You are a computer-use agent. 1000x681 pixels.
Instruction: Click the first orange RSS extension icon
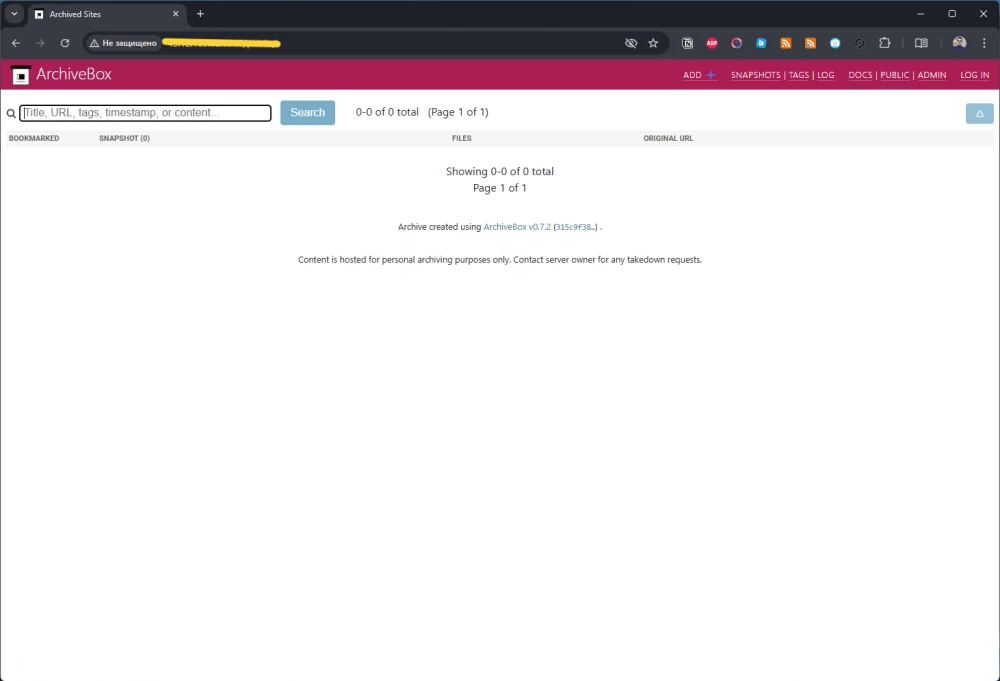(x=786, y=43)
